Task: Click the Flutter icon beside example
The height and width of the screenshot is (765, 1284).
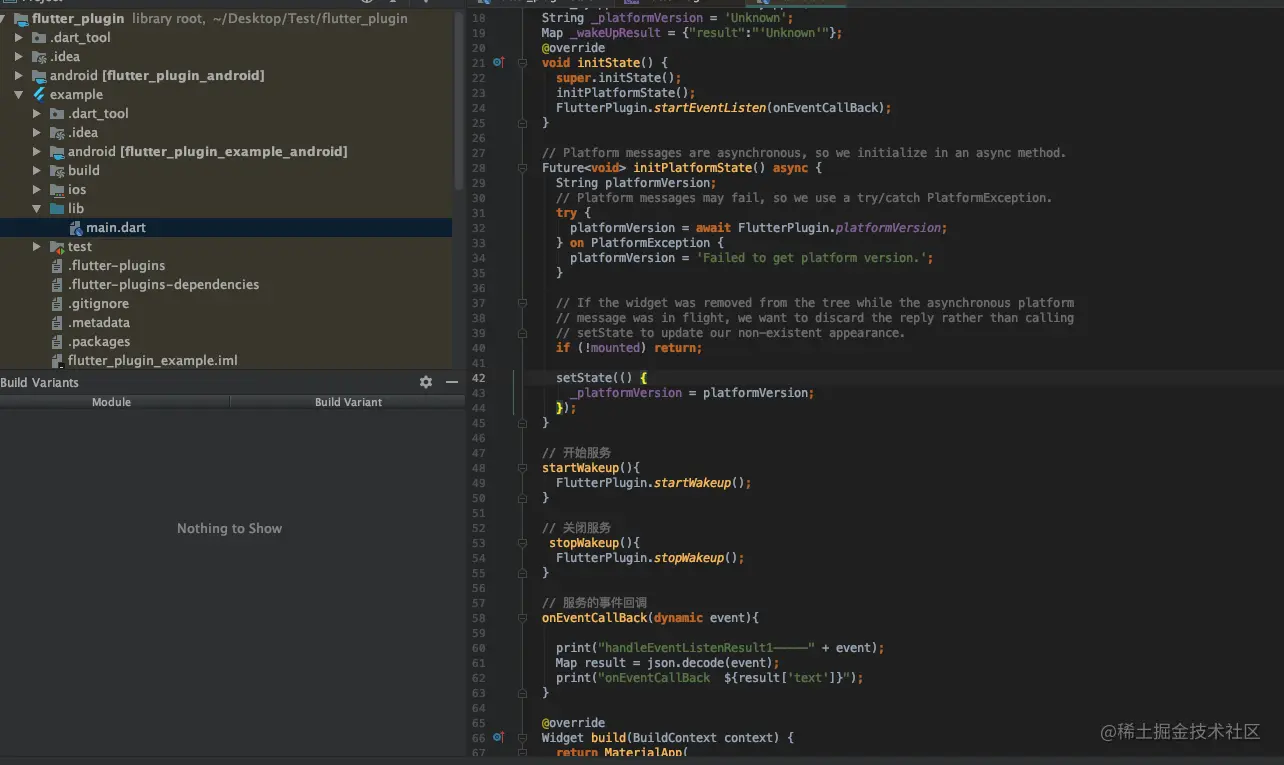Action: [x=40, y=94]
